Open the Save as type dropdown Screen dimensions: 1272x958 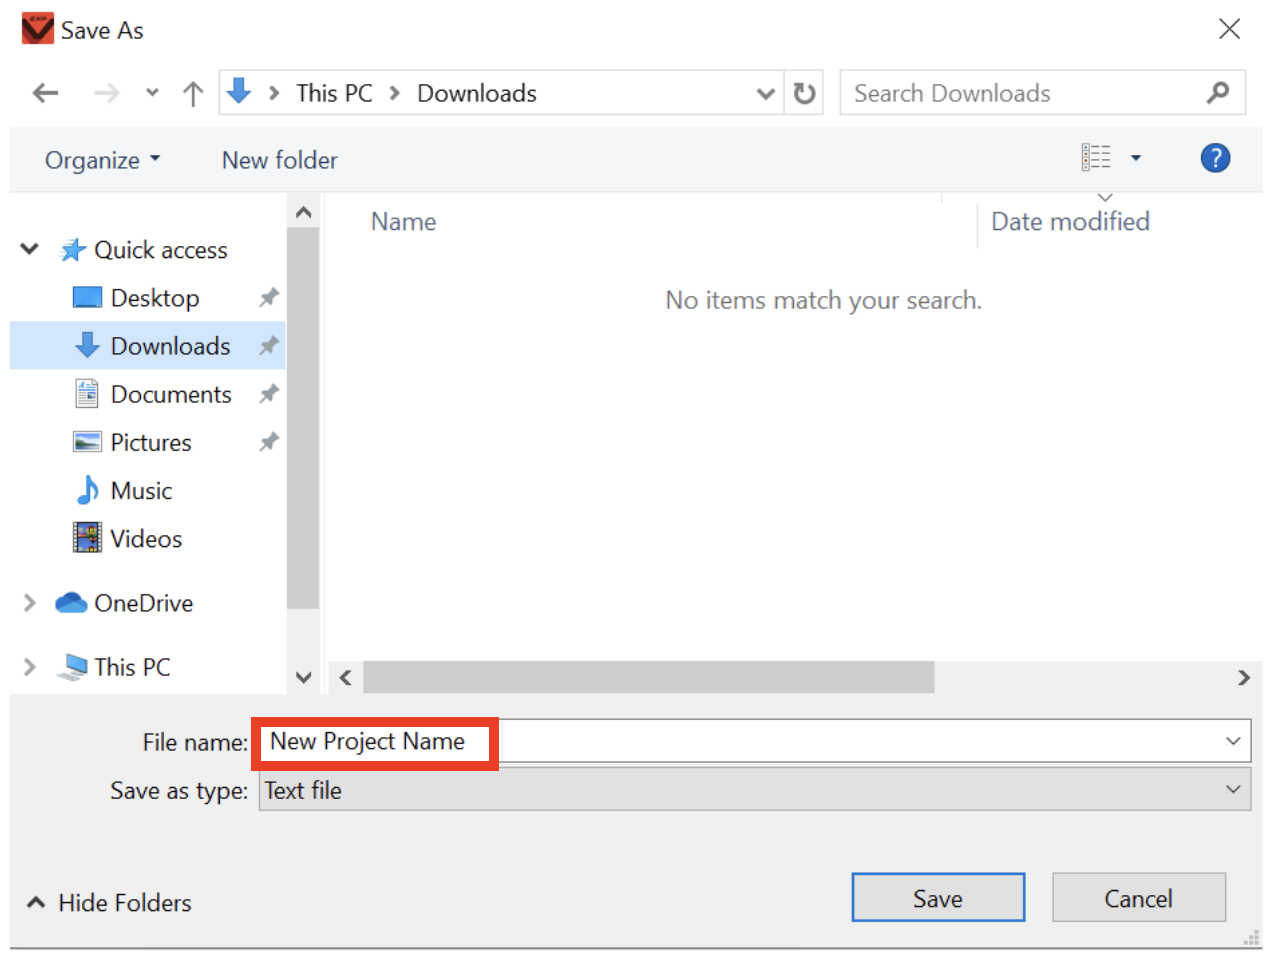1231,789
